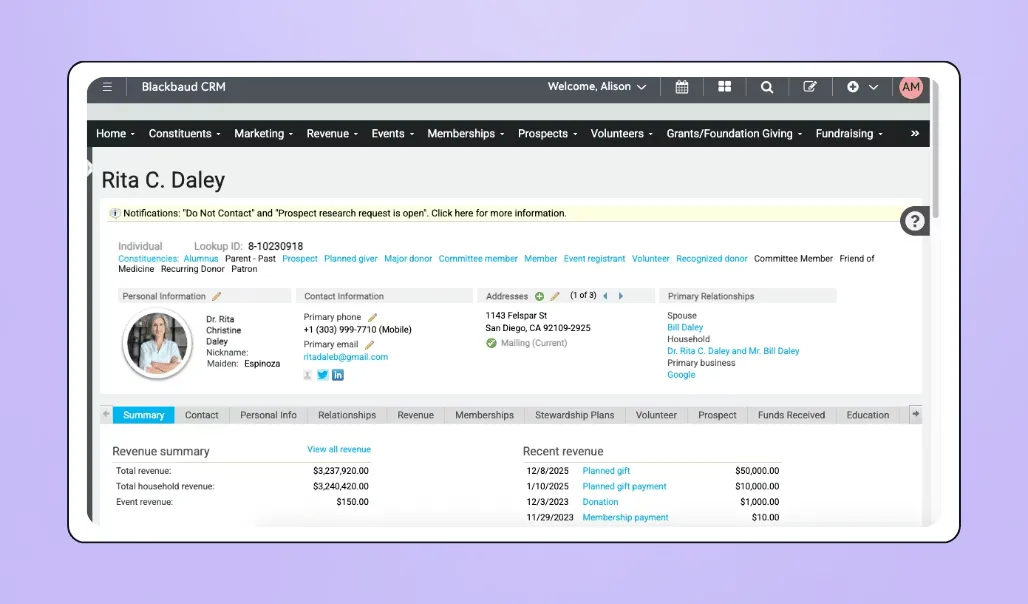Open the Revenue navigation dropdown

[x=332, y=133]
